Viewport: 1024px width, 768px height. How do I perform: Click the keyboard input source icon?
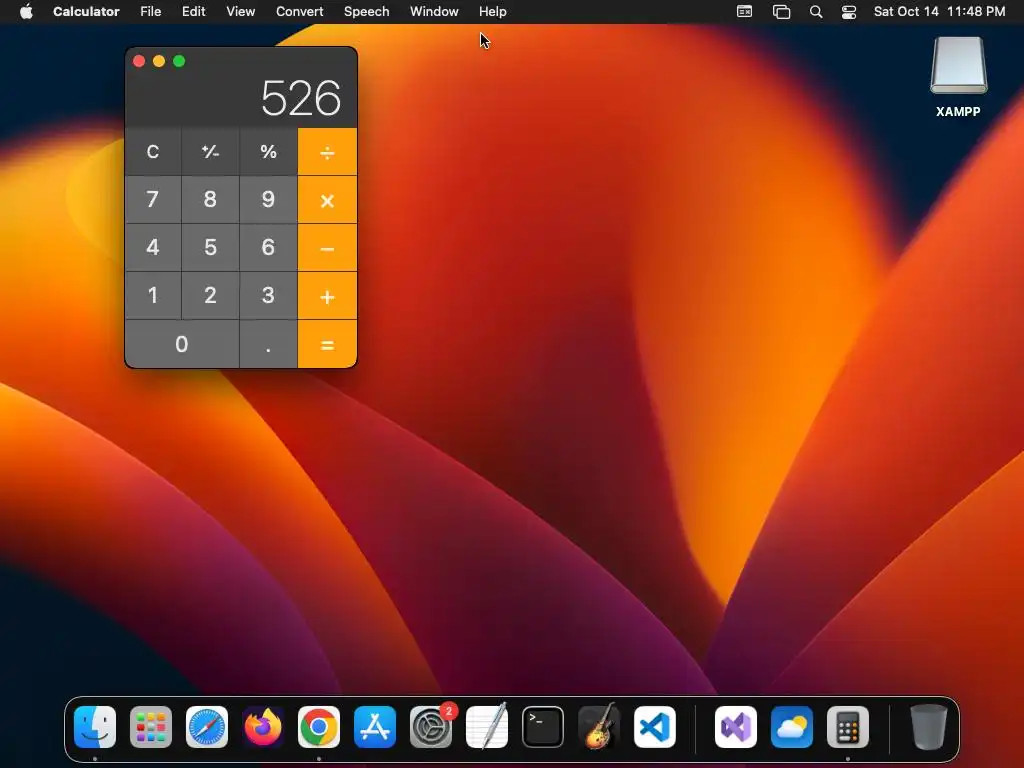pyautogui.click(x=744, y=12)
